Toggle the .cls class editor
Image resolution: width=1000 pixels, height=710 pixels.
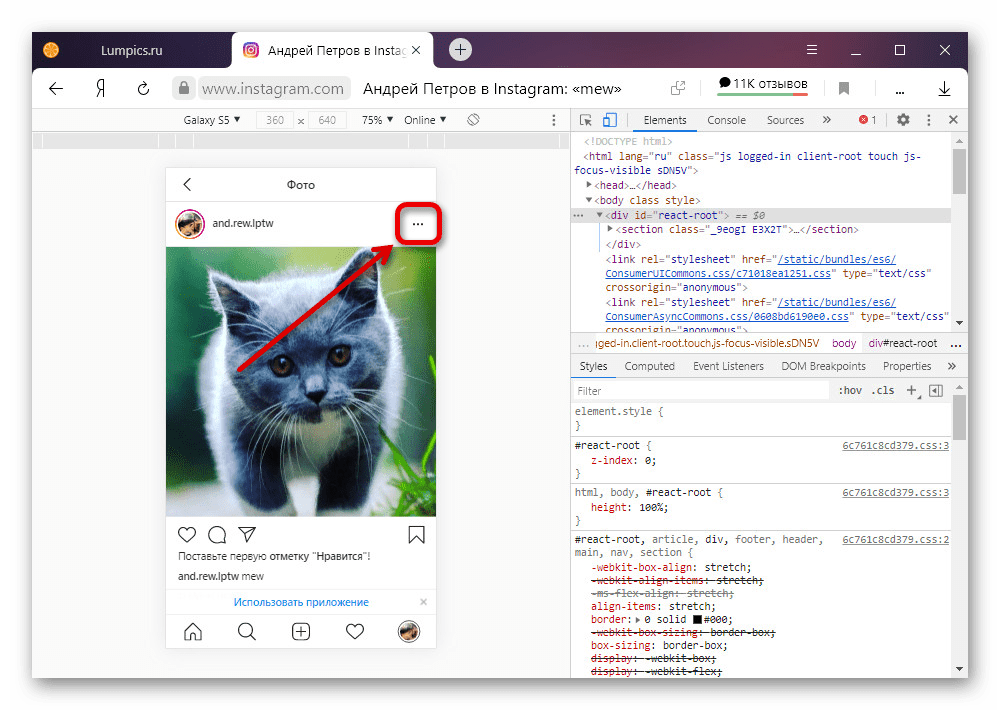click(x=883, y=390)
